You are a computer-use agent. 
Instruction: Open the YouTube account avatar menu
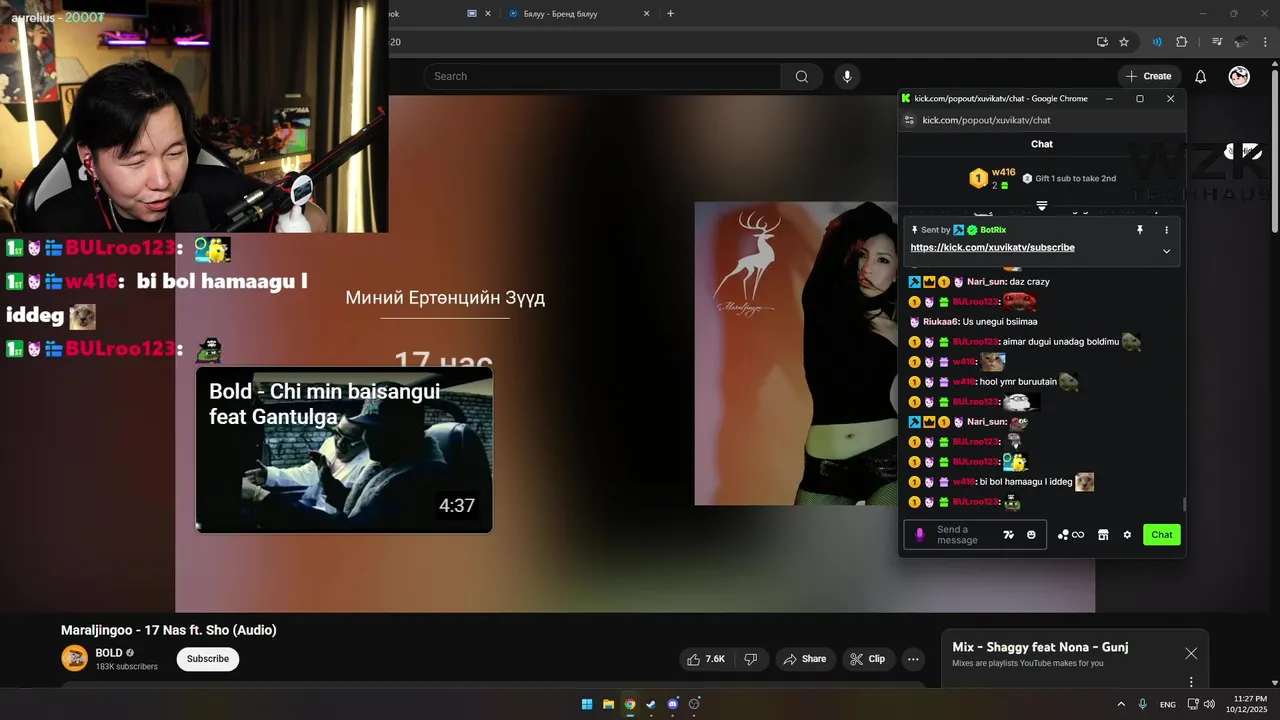click(x=1239, y=76)
